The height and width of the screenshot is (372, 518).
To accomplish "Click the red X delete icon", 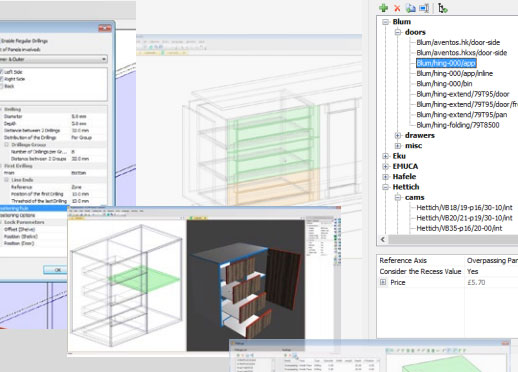I will coord(397,8).
